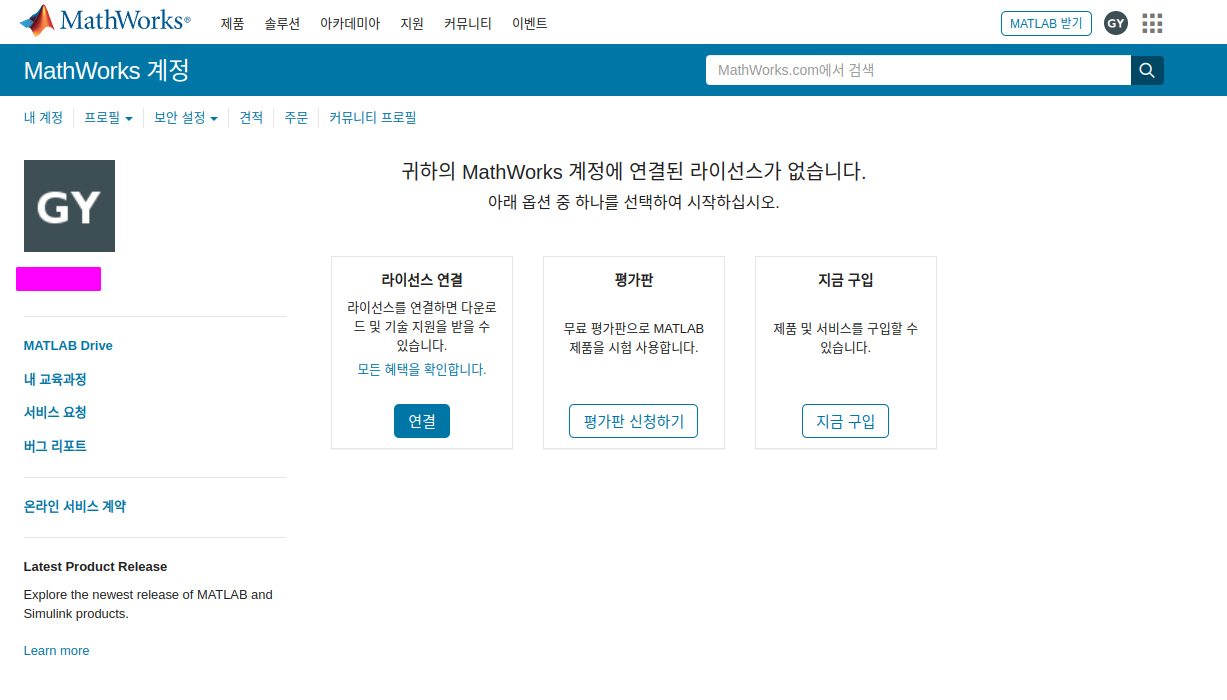Click the MathWorks logo
The image size is (1227, 700).
[x=105, y=20]
